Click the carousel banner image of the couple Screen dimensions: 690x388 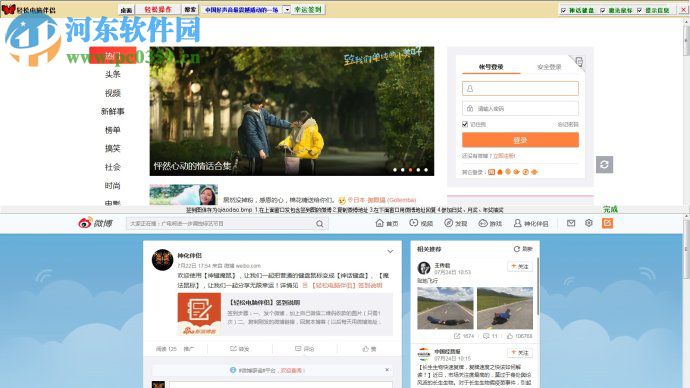point(292,111)
